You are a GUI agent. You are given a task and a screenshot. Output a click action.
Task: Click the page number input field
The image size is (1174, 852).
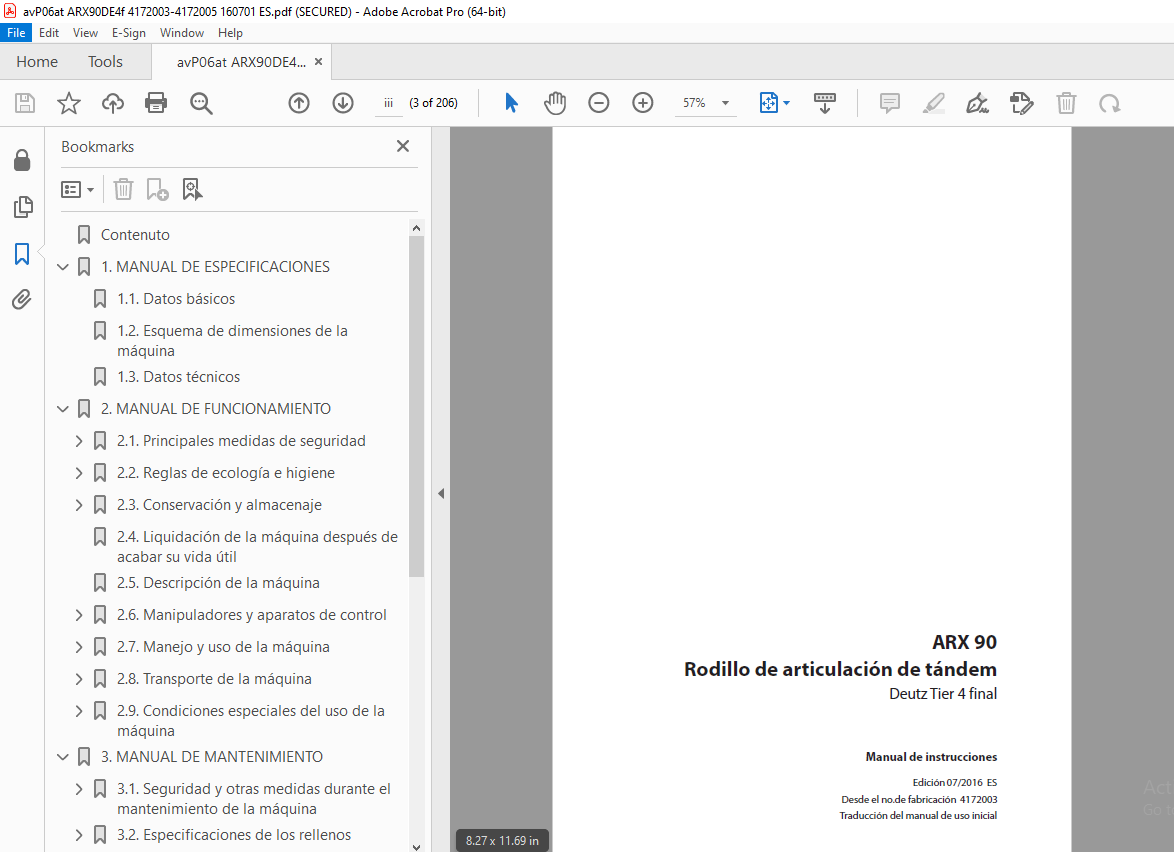point(389,103)
